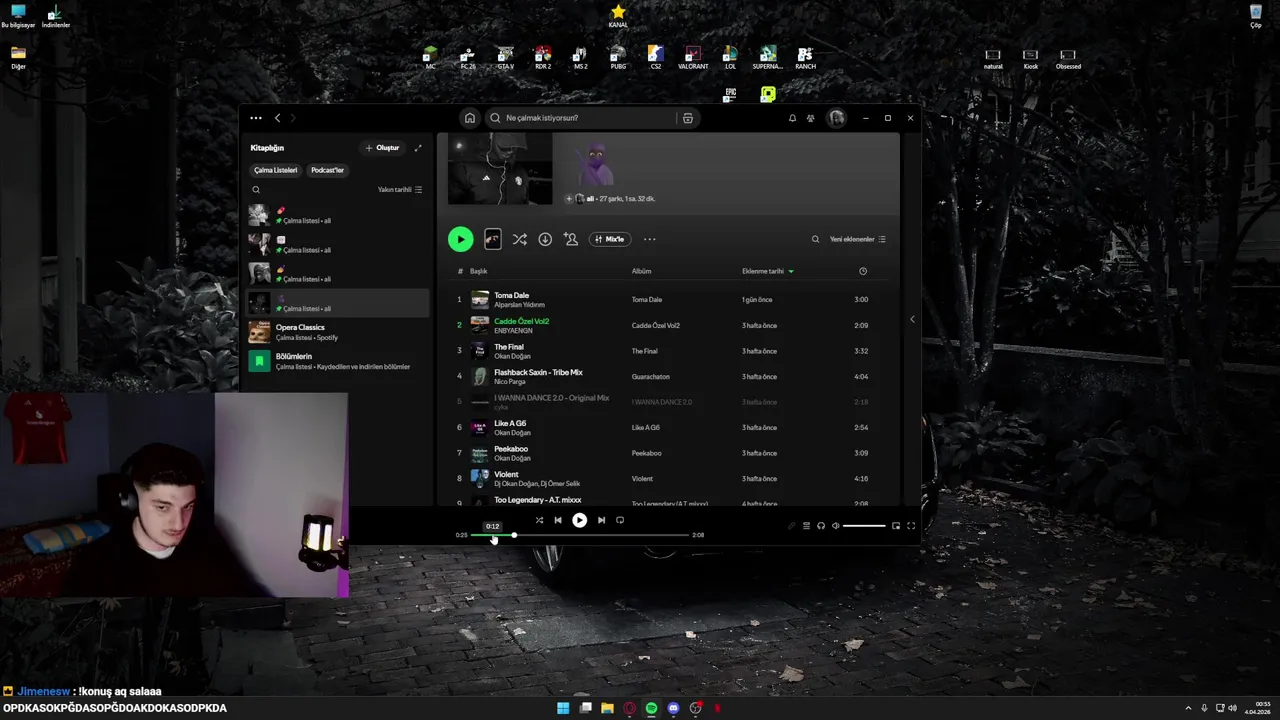
Task: Select the Çalma Listeleri filter
Action: pos(275,170)
